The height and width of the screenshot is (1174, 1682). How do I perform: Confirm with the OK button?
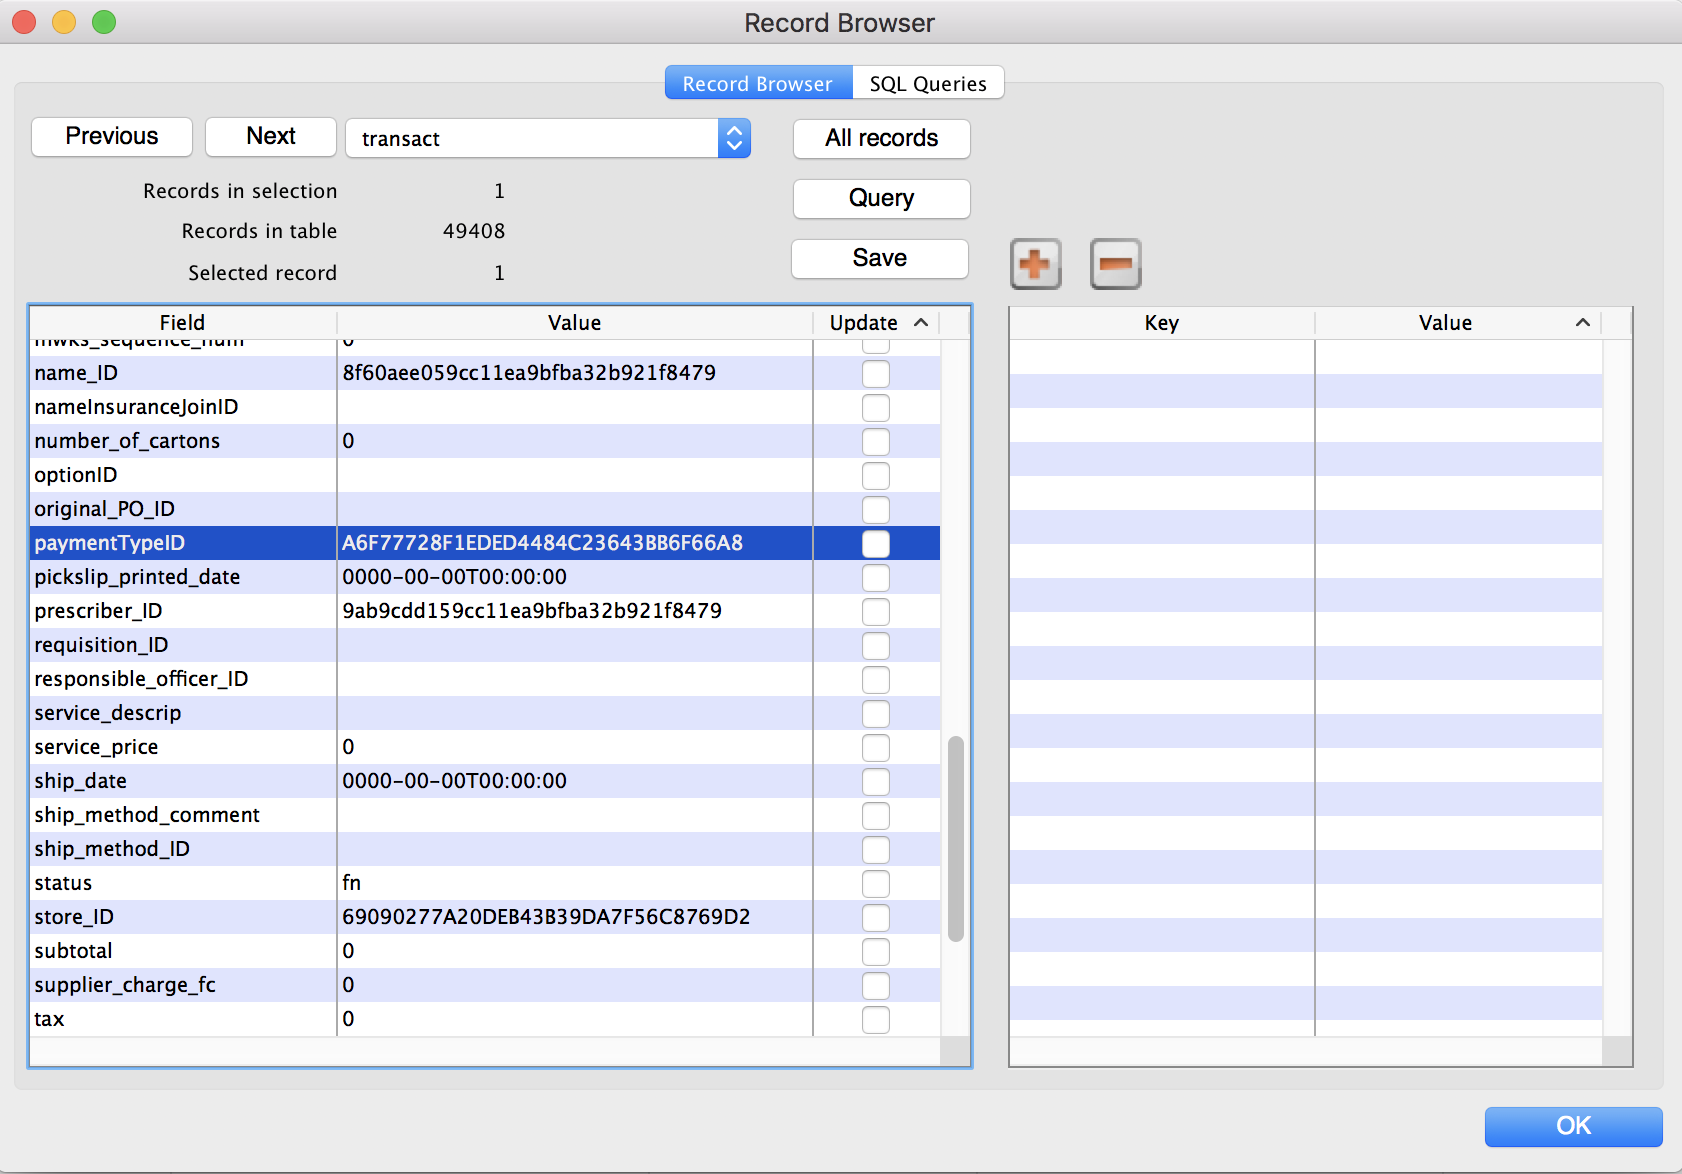pyautogui.click(x=1573, y=1126)
